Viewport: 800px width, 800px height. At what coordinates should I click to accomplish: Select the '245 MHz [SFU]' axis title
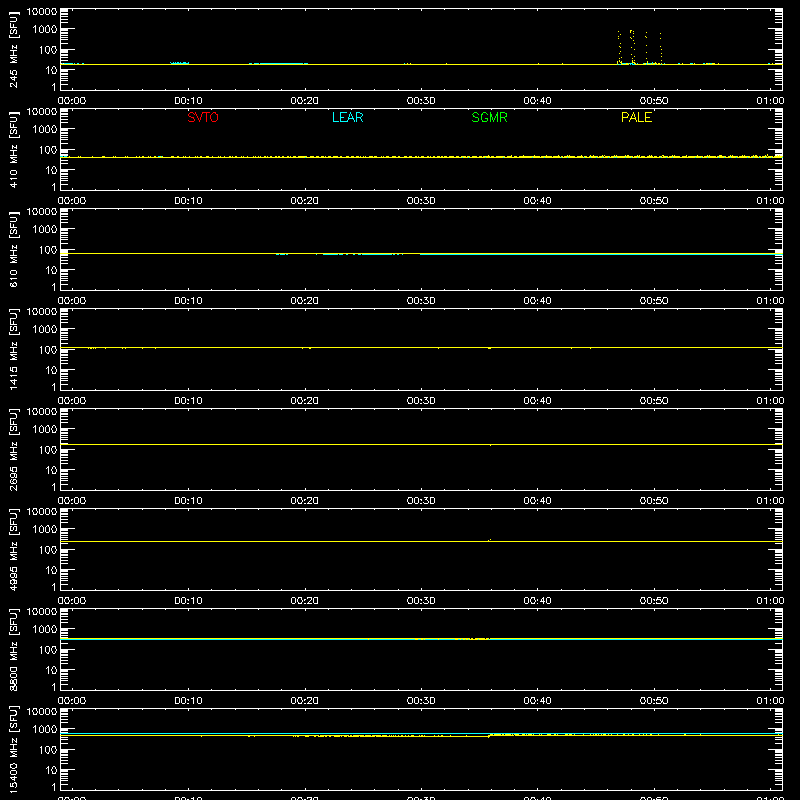click(14, 50)
